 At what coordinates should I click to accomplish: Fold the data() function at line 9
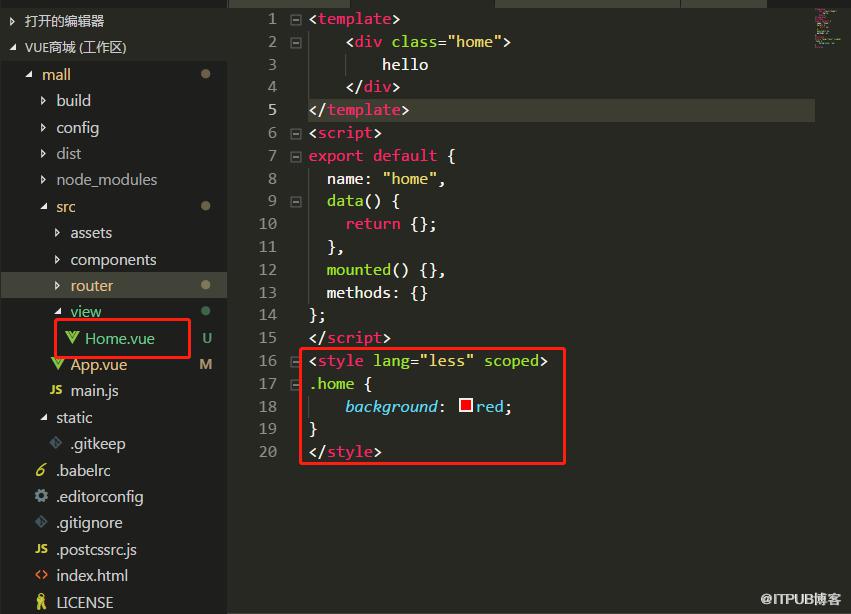click(296, 202)
